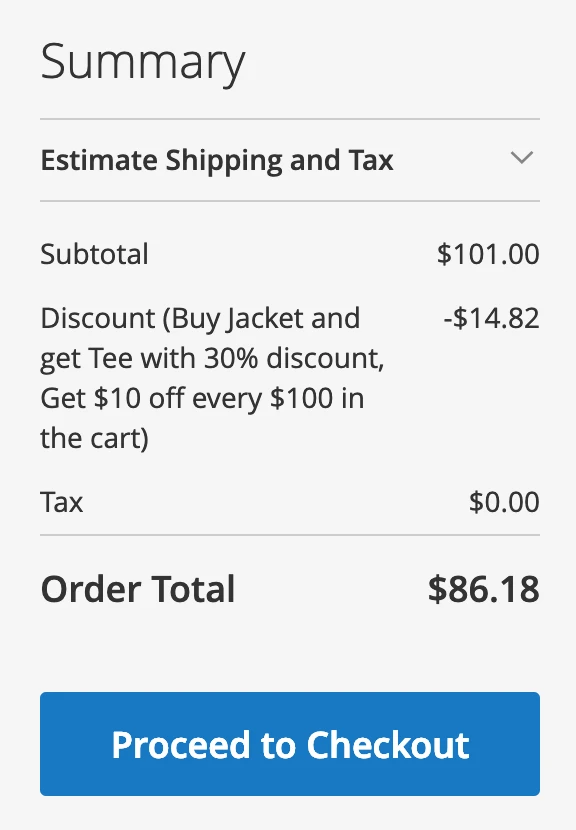Select the Summary heading

point(141,62)
